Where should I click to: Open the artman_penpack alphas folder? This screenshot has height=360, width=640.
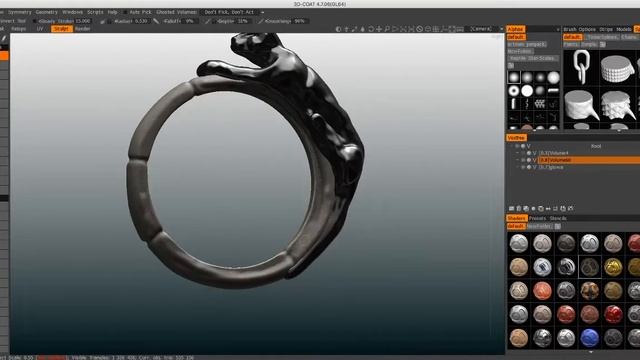[527, 44]
